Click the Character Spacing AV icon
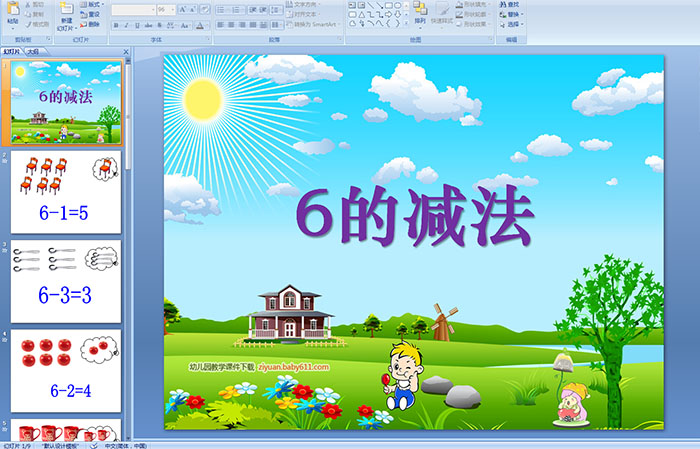Screen dimensions: 700x449 point(173,25)
